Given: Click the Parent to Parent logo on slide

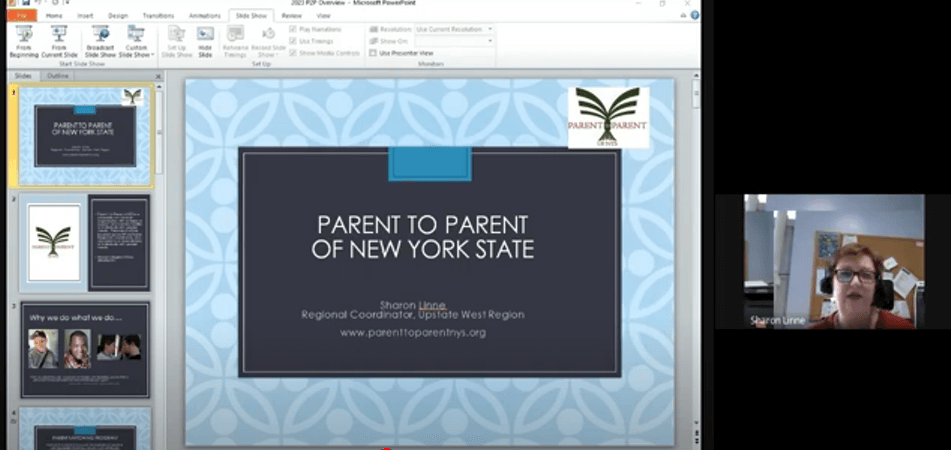Looking at the screenshot, I should (608, 118).
